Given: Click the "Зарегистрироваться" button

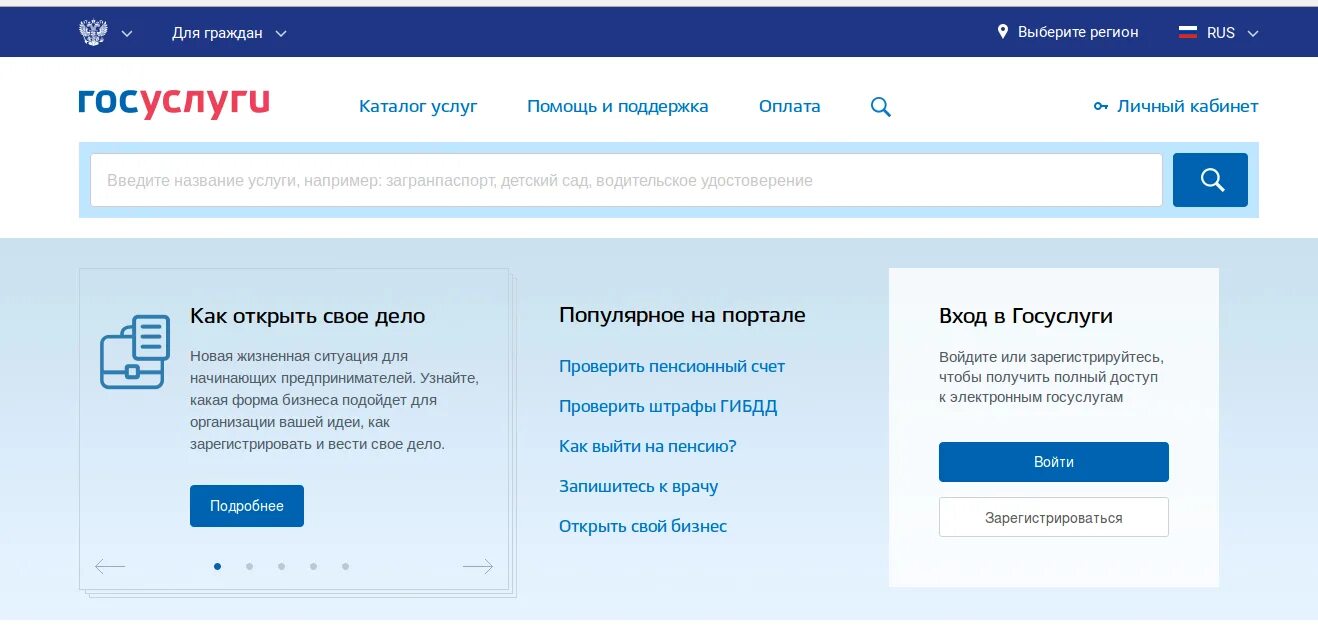Looking at the screenshot, I should pyautogui.click(x=1054, y=517).
